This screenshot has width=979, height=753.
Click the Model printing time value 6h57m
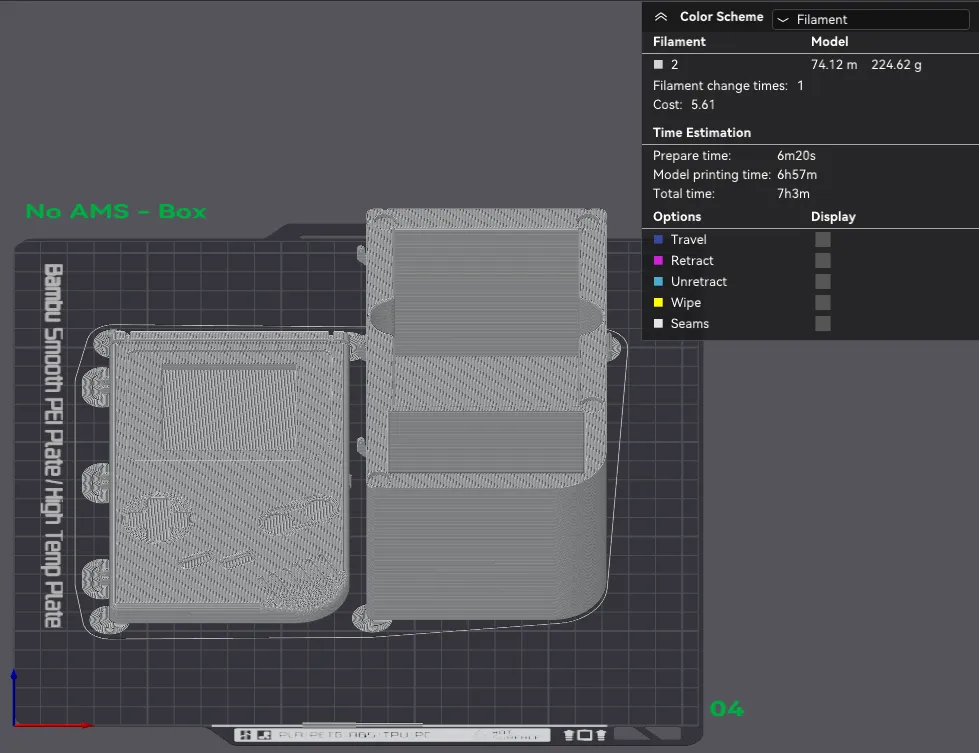coord(797,175)
